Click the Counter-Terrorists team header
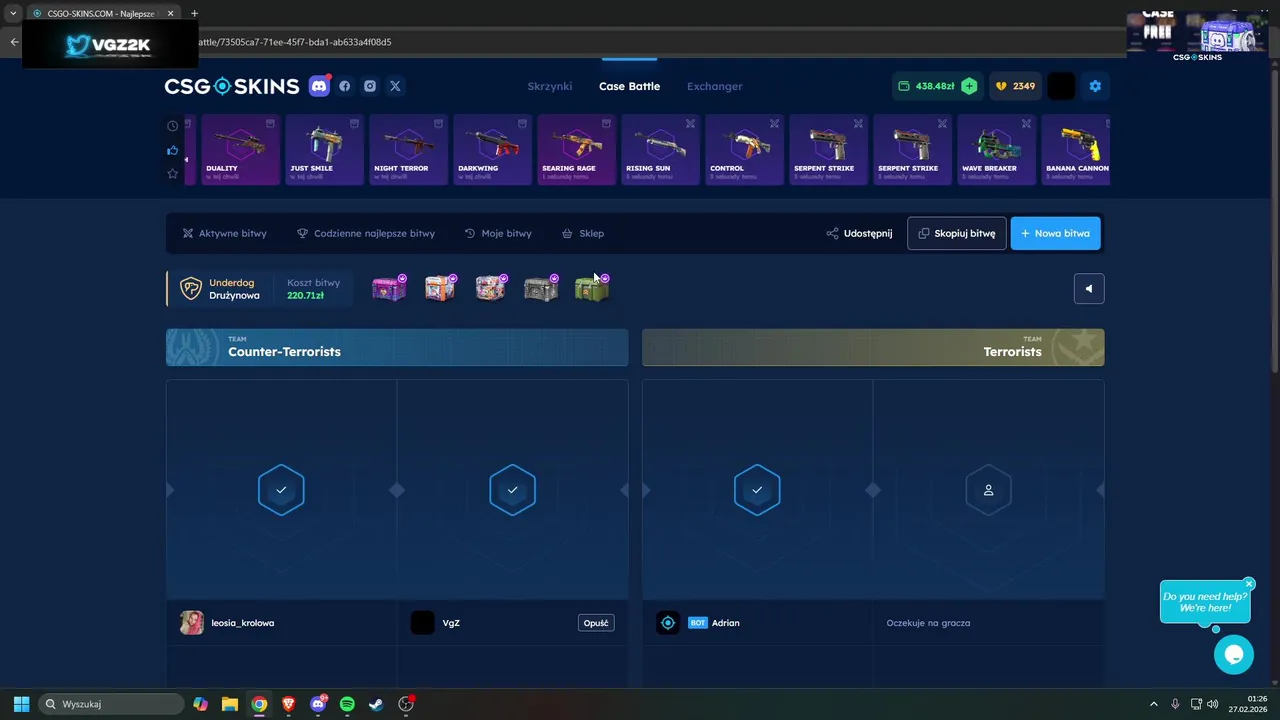Viewport: 1280px width, 720px height. point(397,347)
